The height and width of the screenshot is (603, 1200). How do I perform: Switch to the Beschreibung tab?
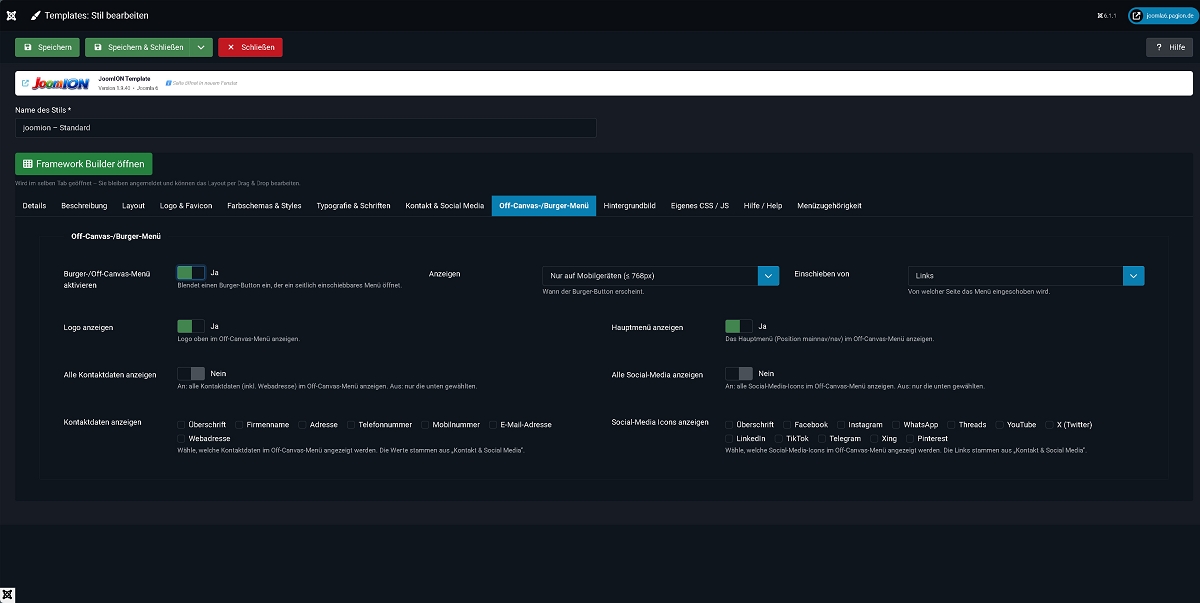click(84, 206)
